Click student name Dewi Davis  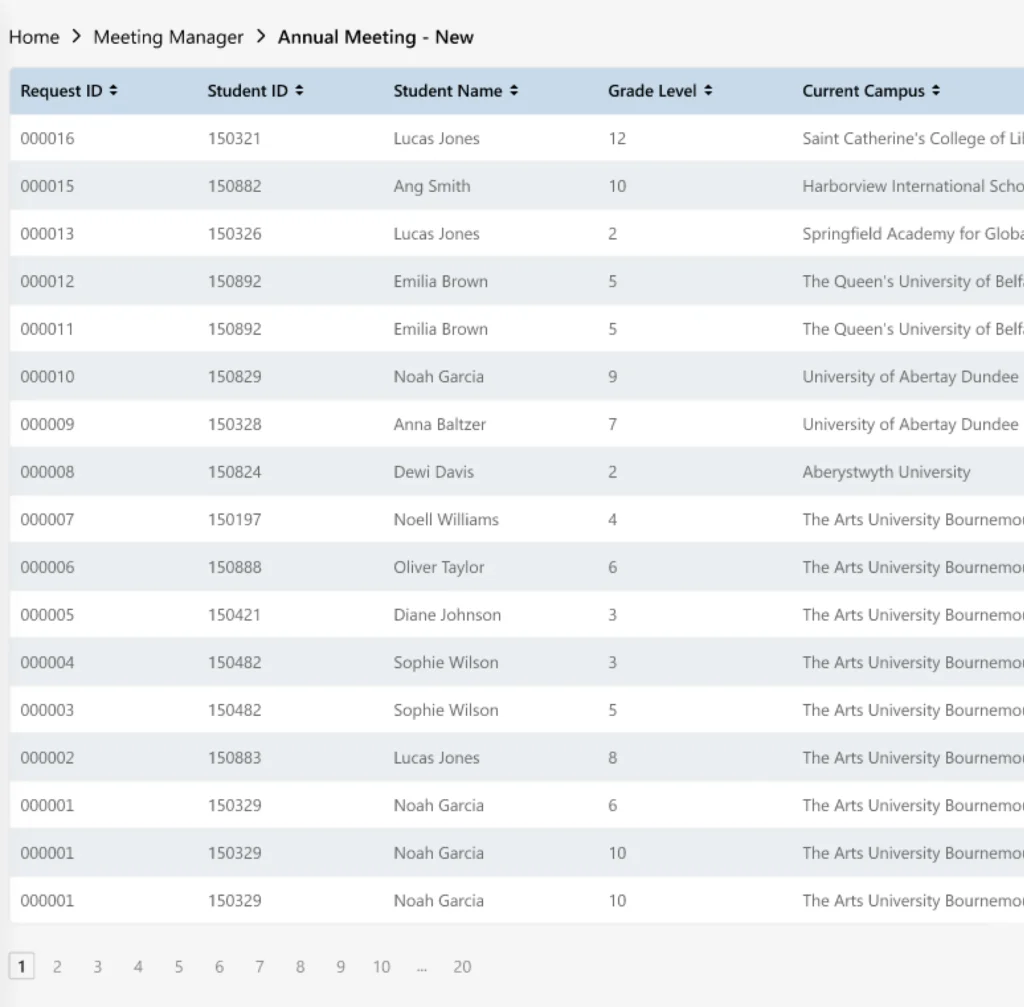point(434,472)
